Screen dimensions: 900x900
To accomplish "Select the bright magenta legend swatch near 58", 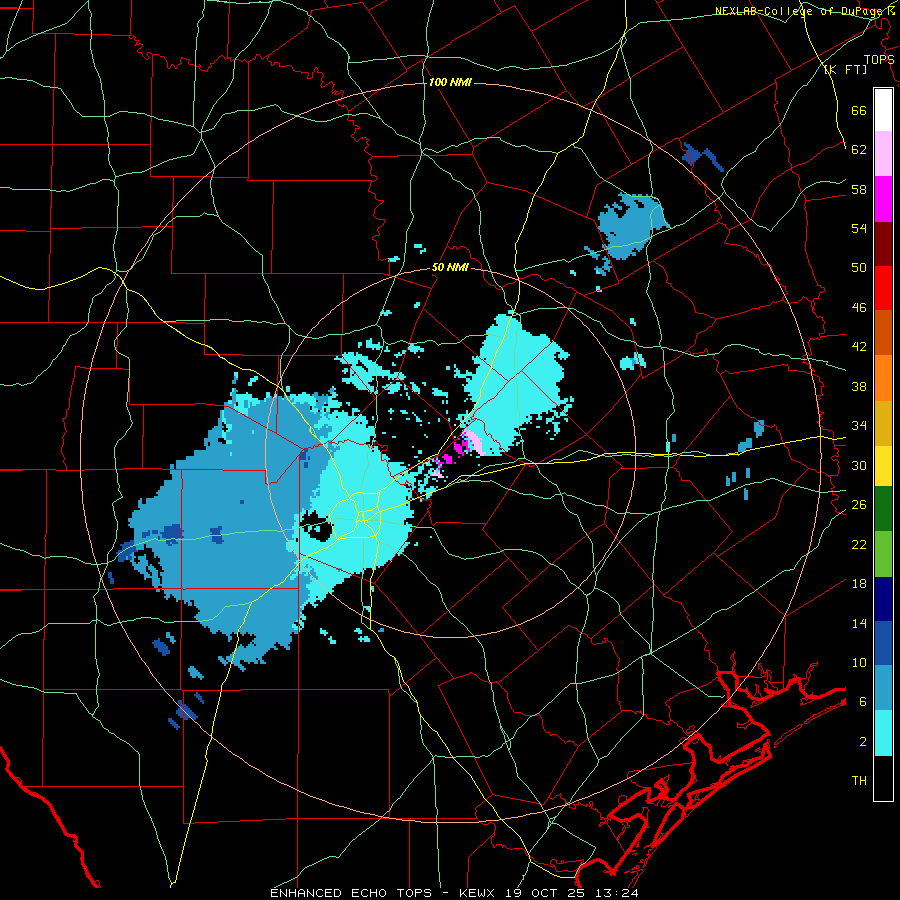I will [883, 199].
